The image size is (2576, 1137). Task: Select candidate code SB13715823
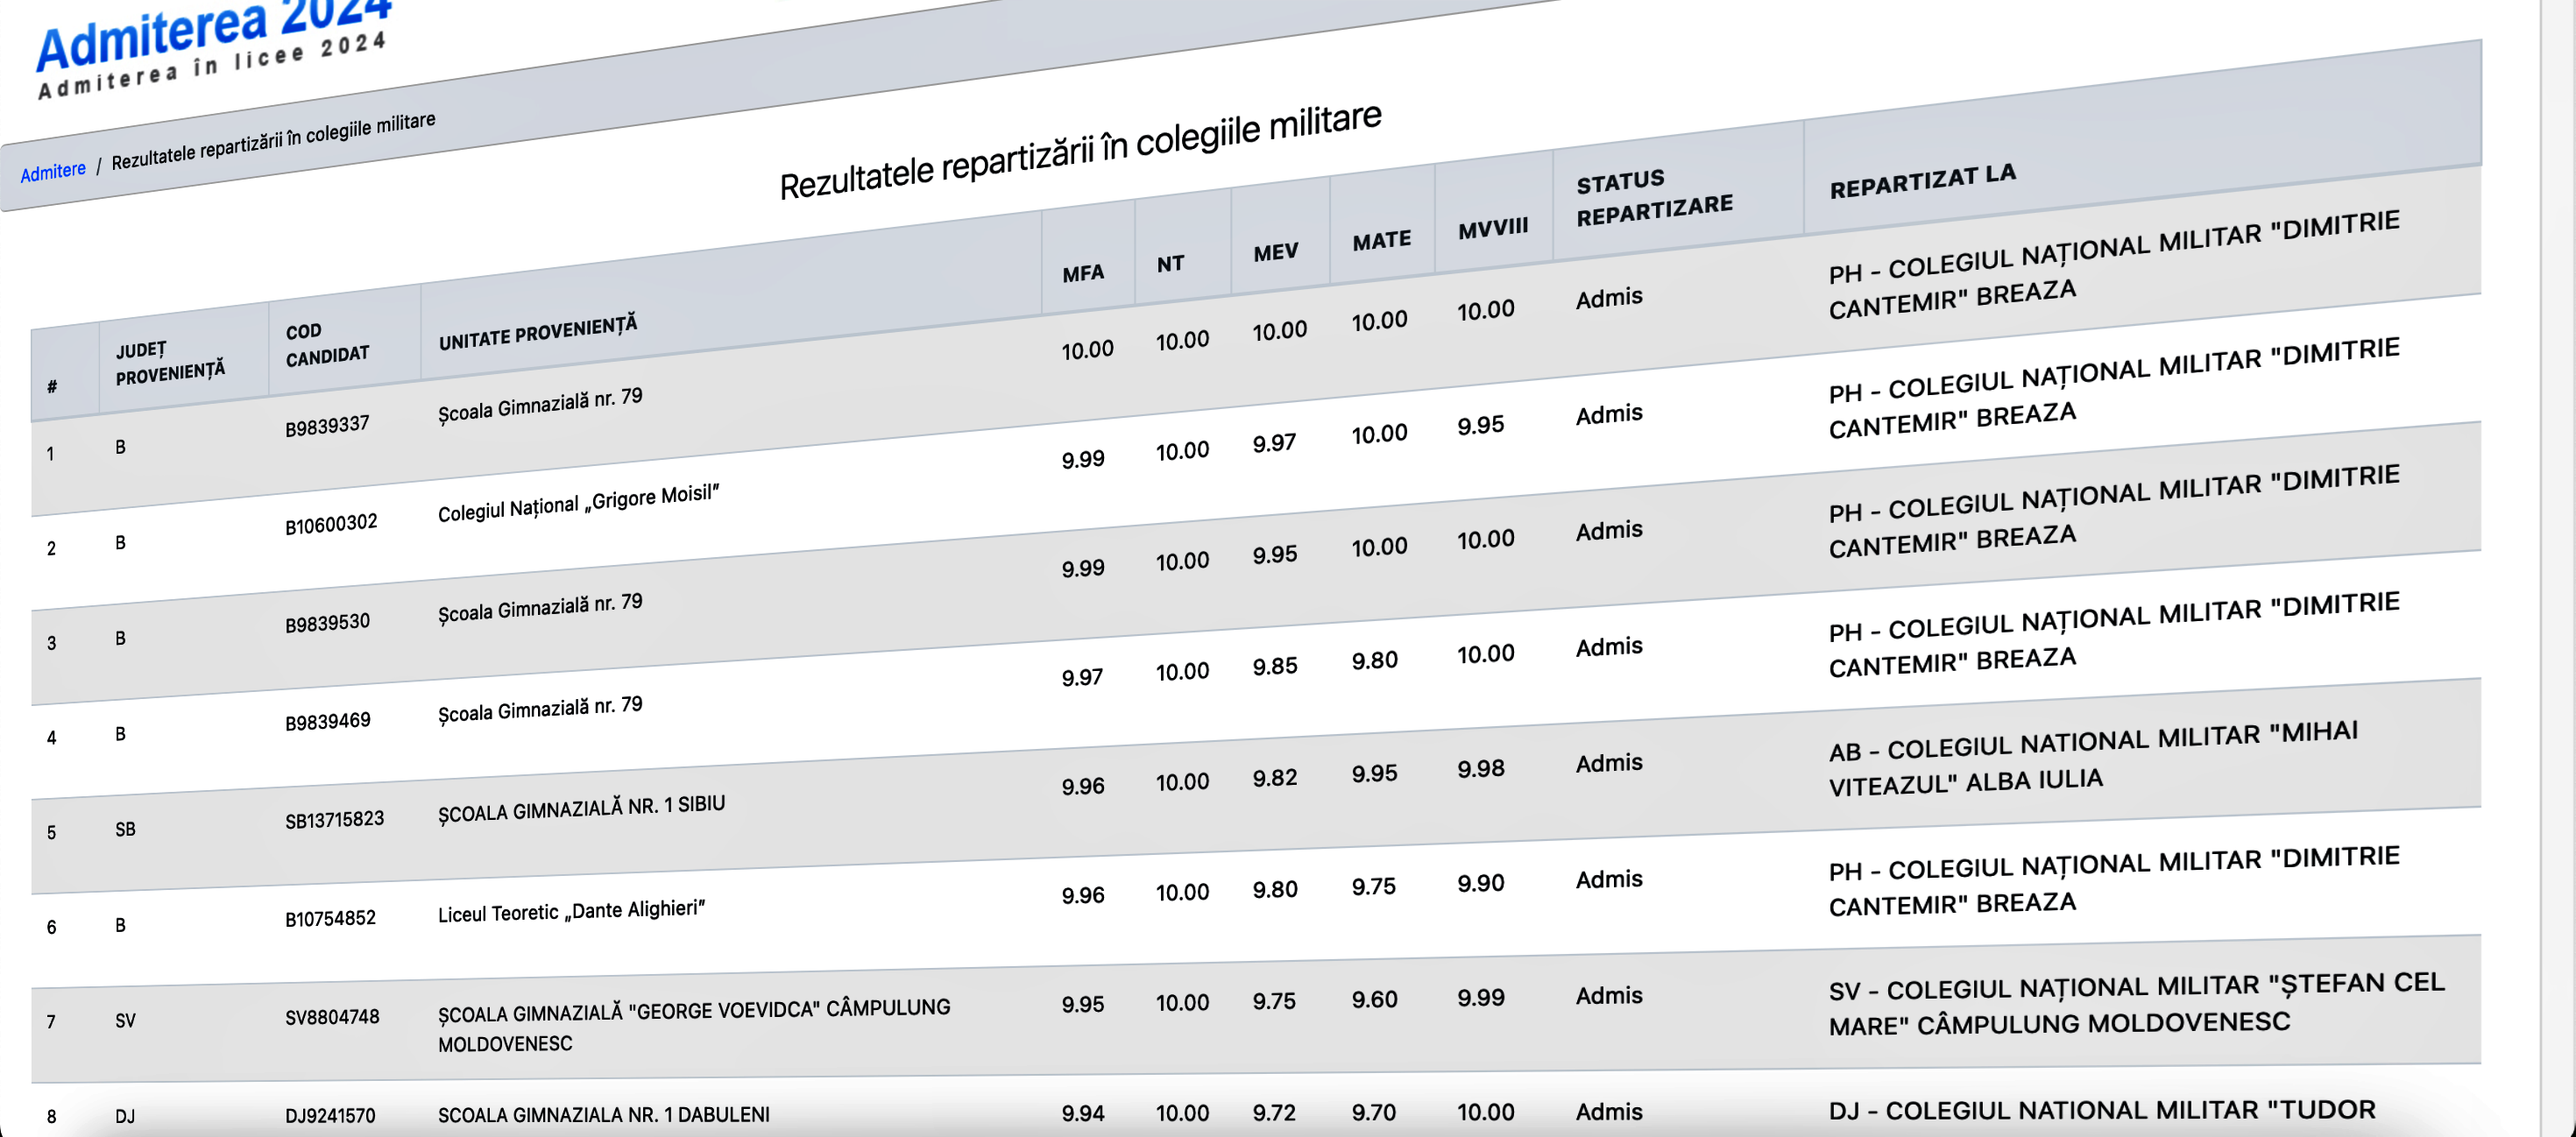click(334, 820)
